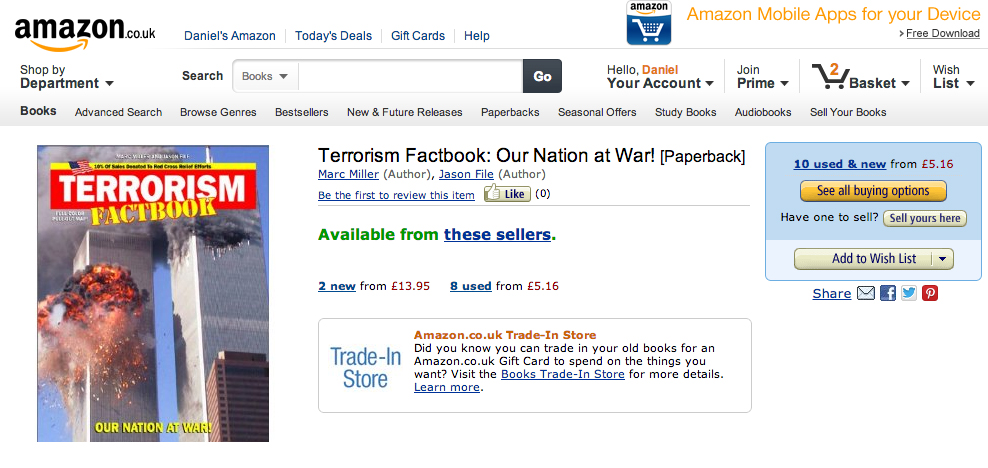Click See all buying options button

click(872, 191)
